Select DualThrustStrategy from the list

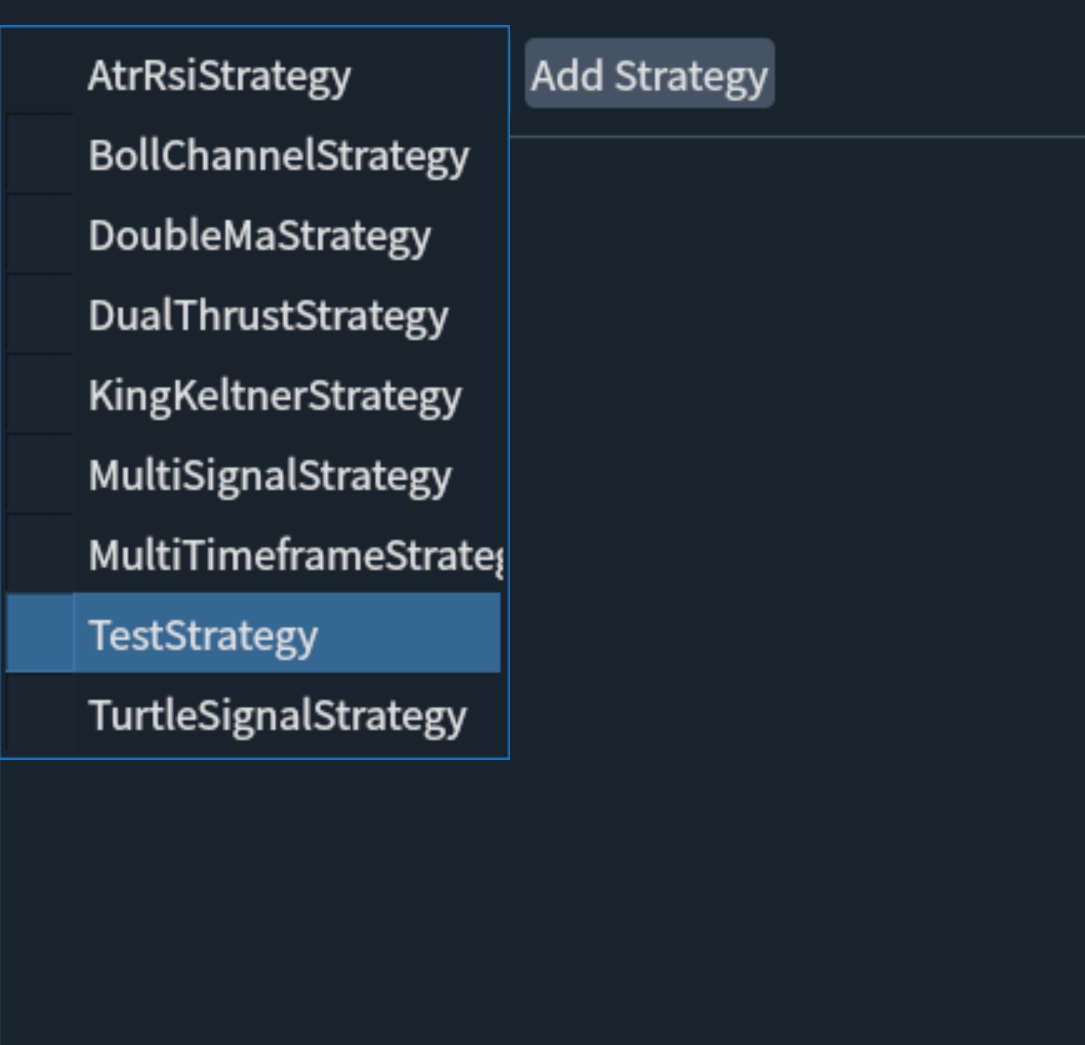click(268, 316)
